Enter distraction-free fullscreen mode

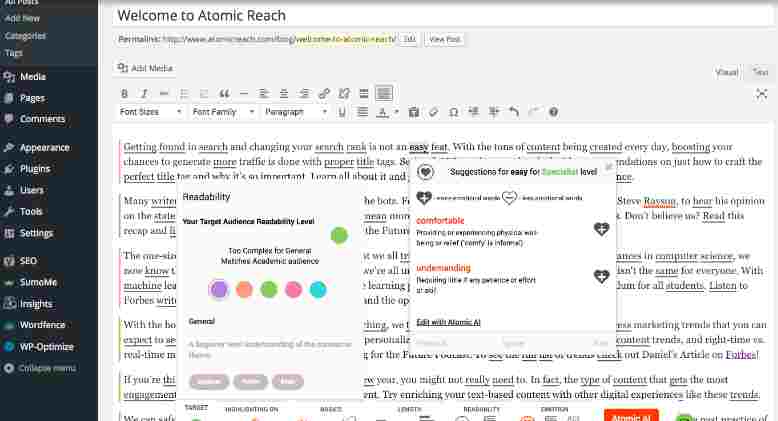[761, 94]
